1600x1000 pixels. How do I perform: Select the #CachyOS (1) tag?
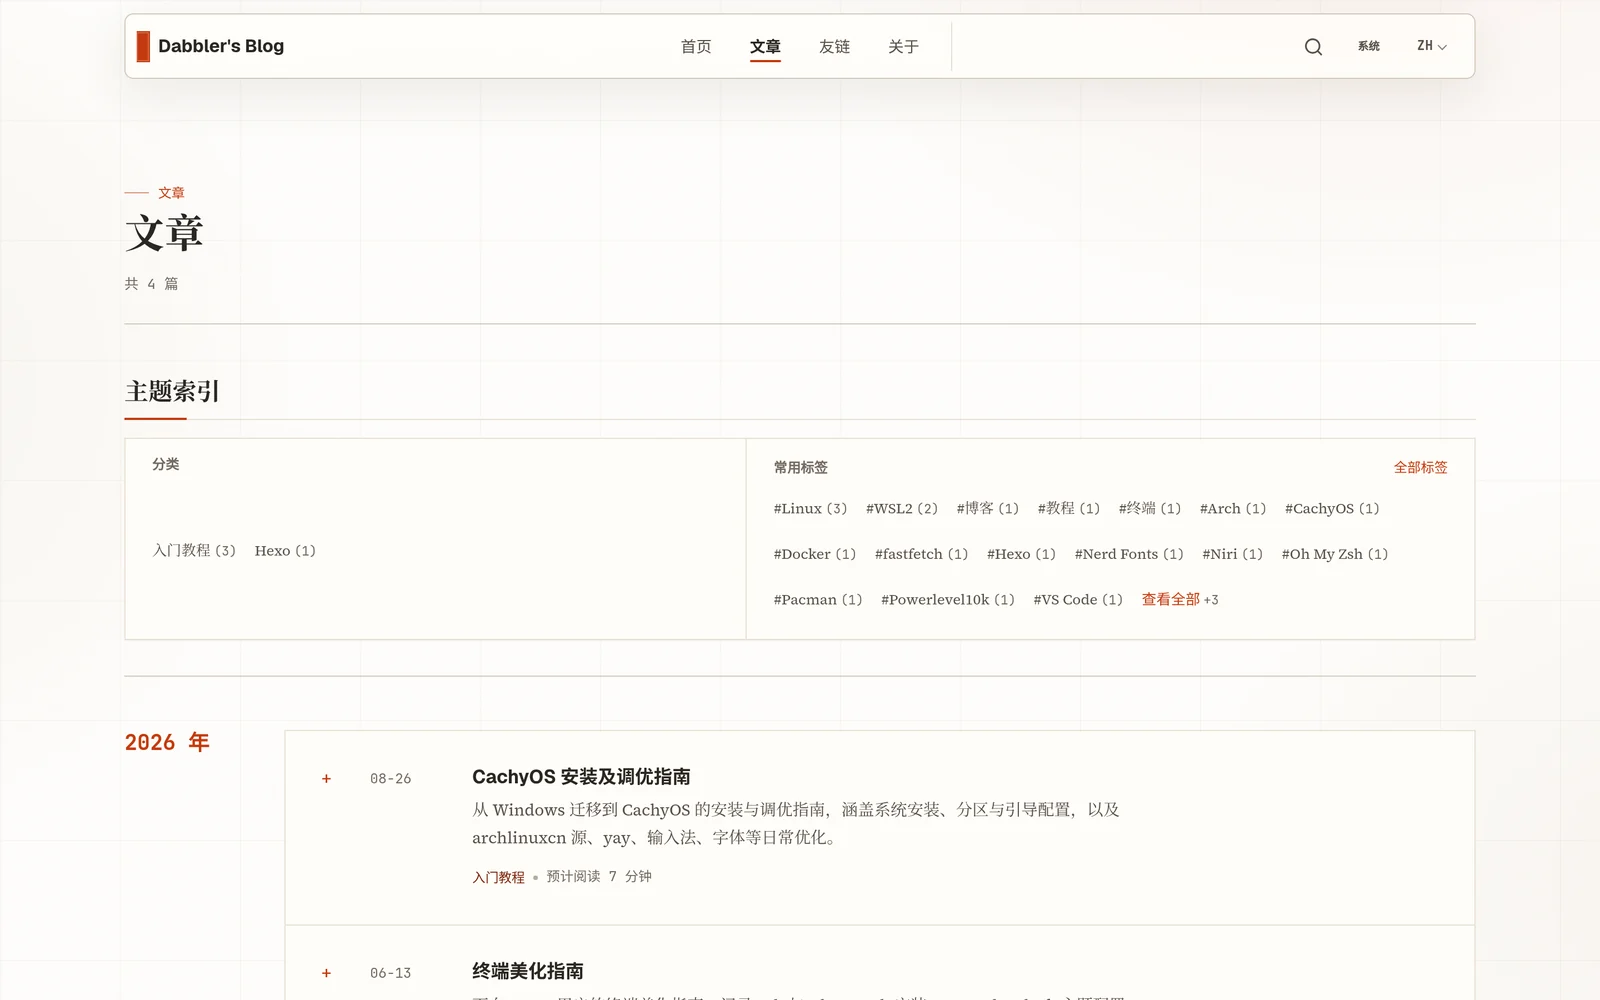click(x=1332, y=508)
